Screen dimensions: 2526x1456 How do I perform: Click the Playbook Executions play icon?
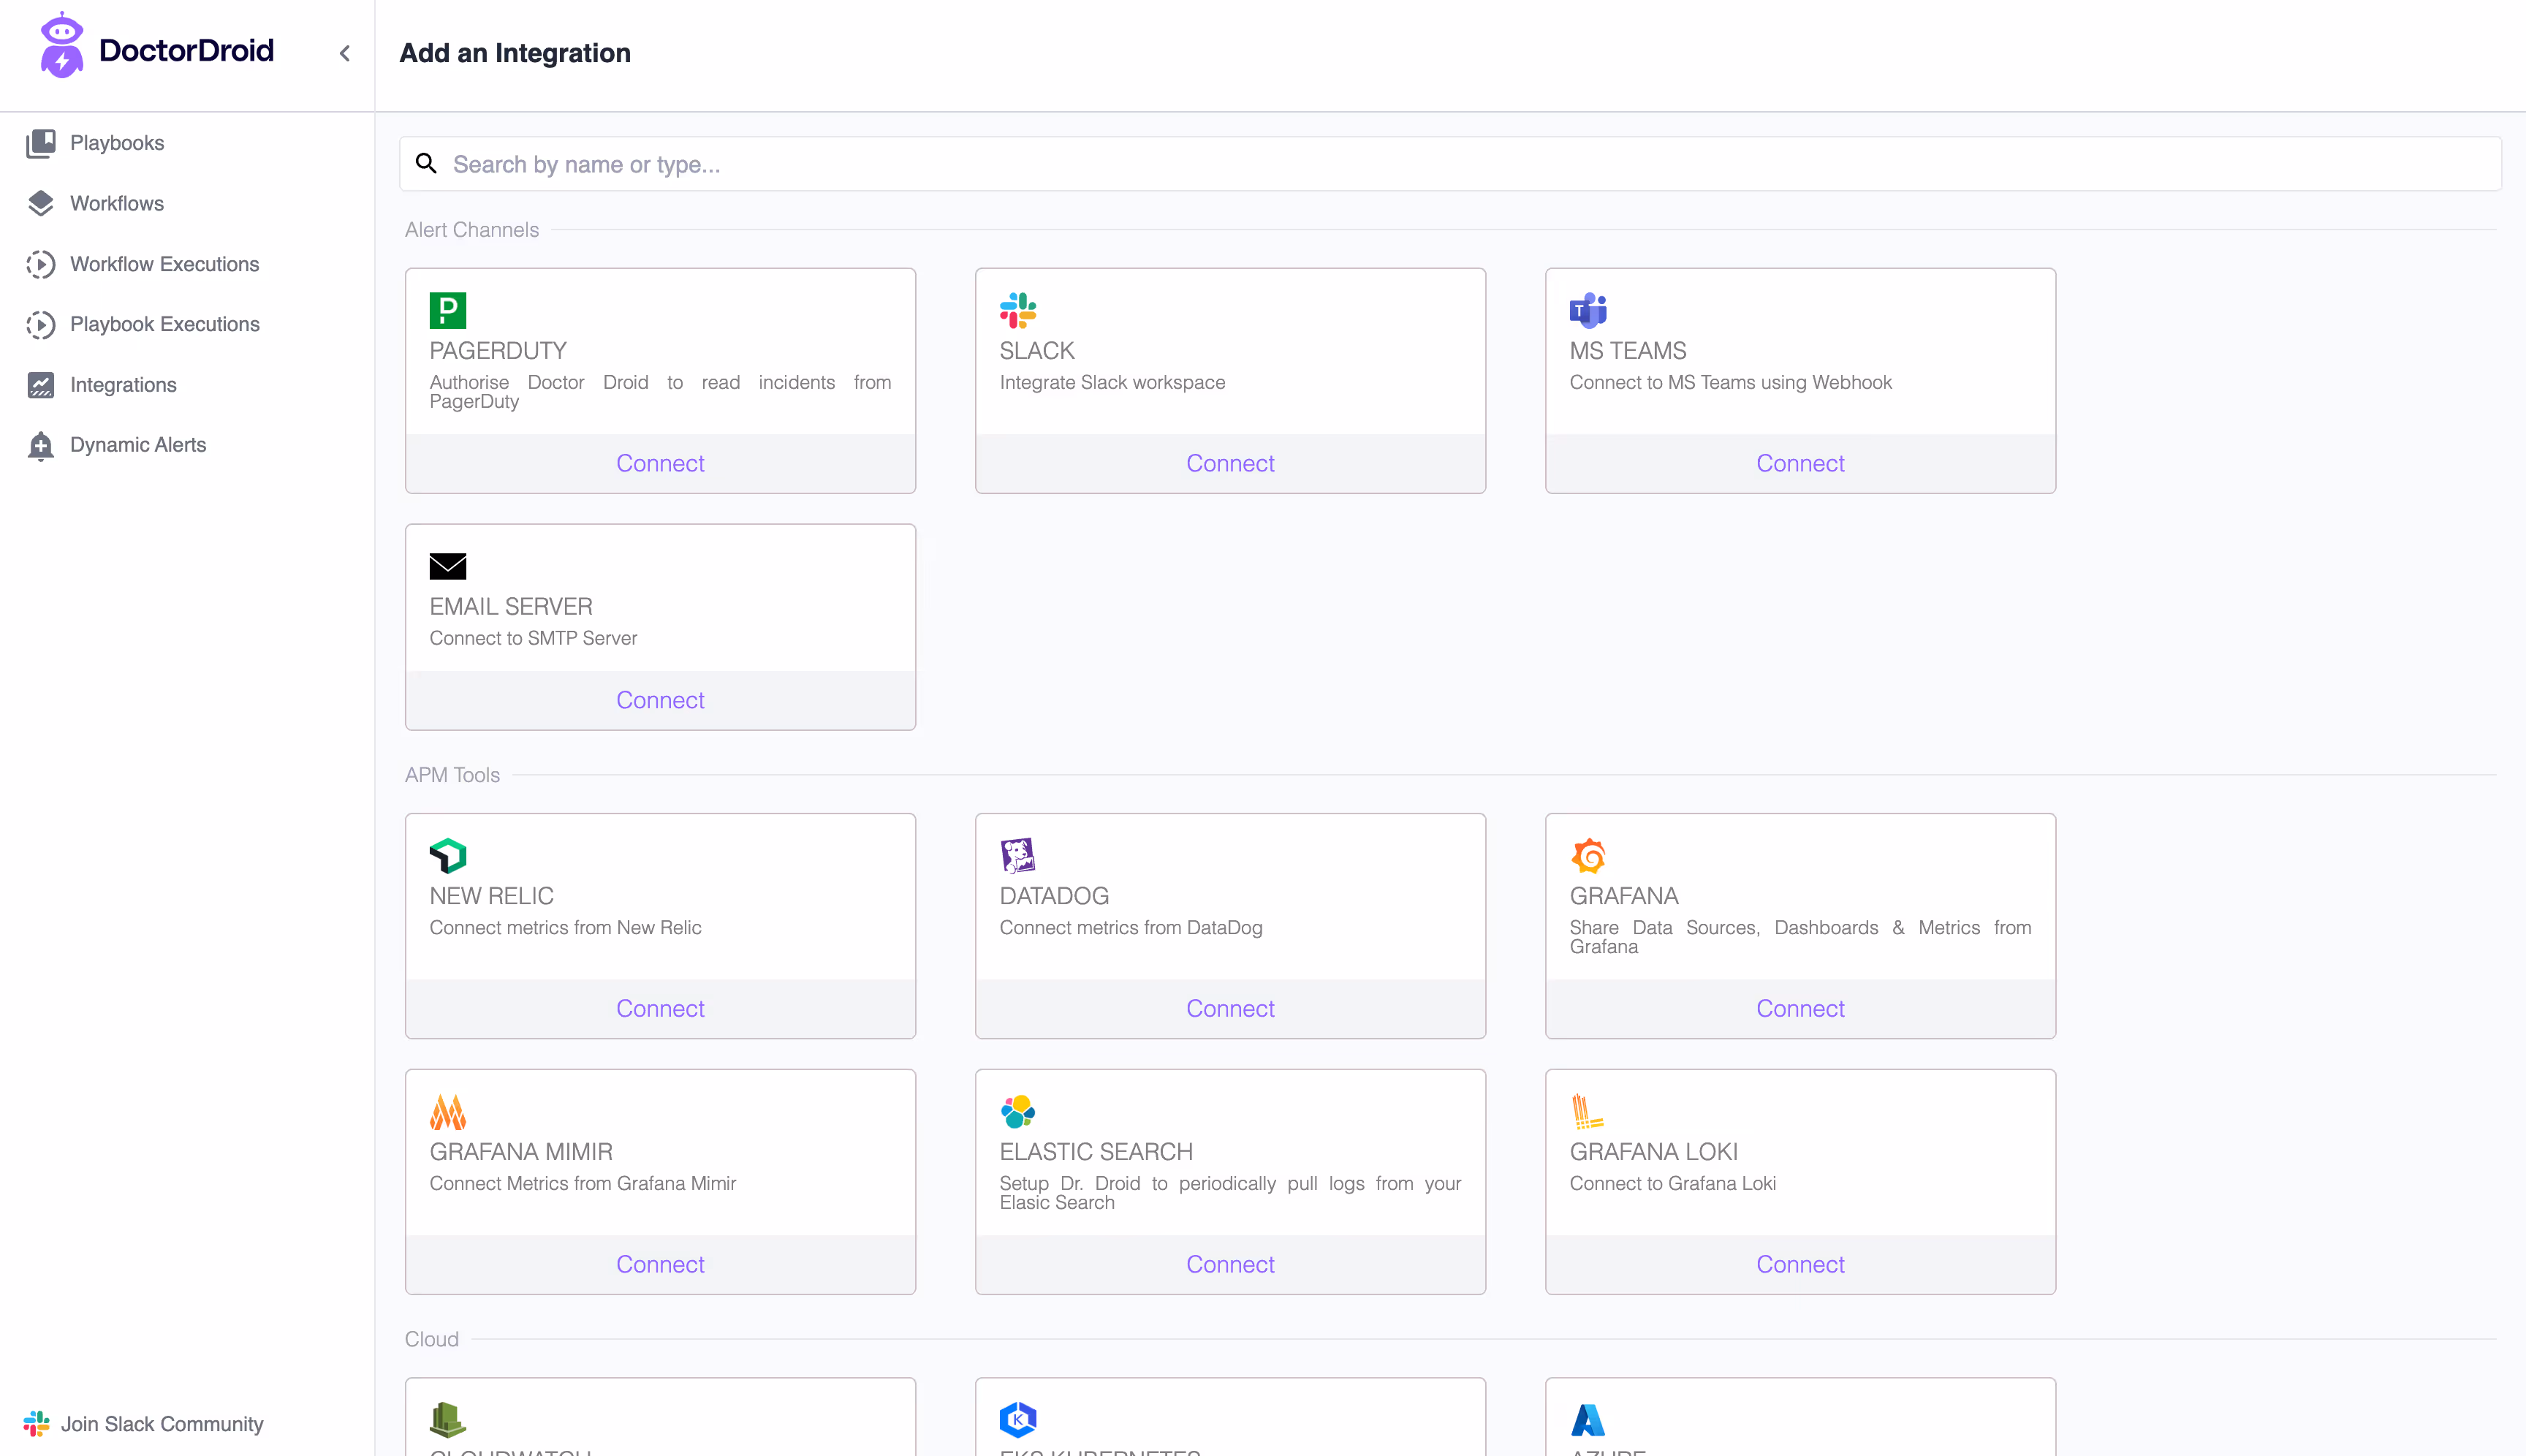41,324
